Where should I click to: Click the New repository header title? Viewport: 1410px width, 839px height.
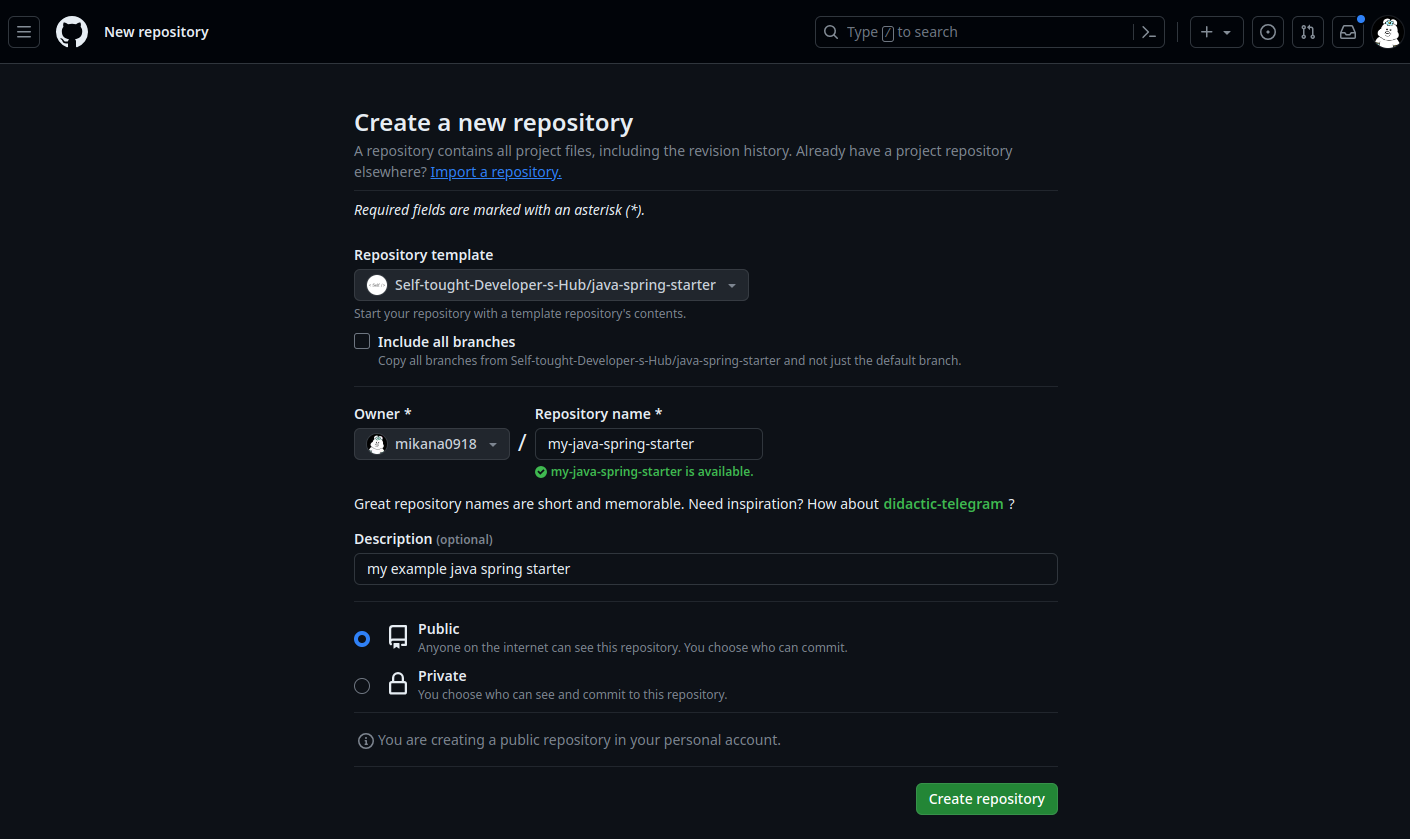point(156,32)
